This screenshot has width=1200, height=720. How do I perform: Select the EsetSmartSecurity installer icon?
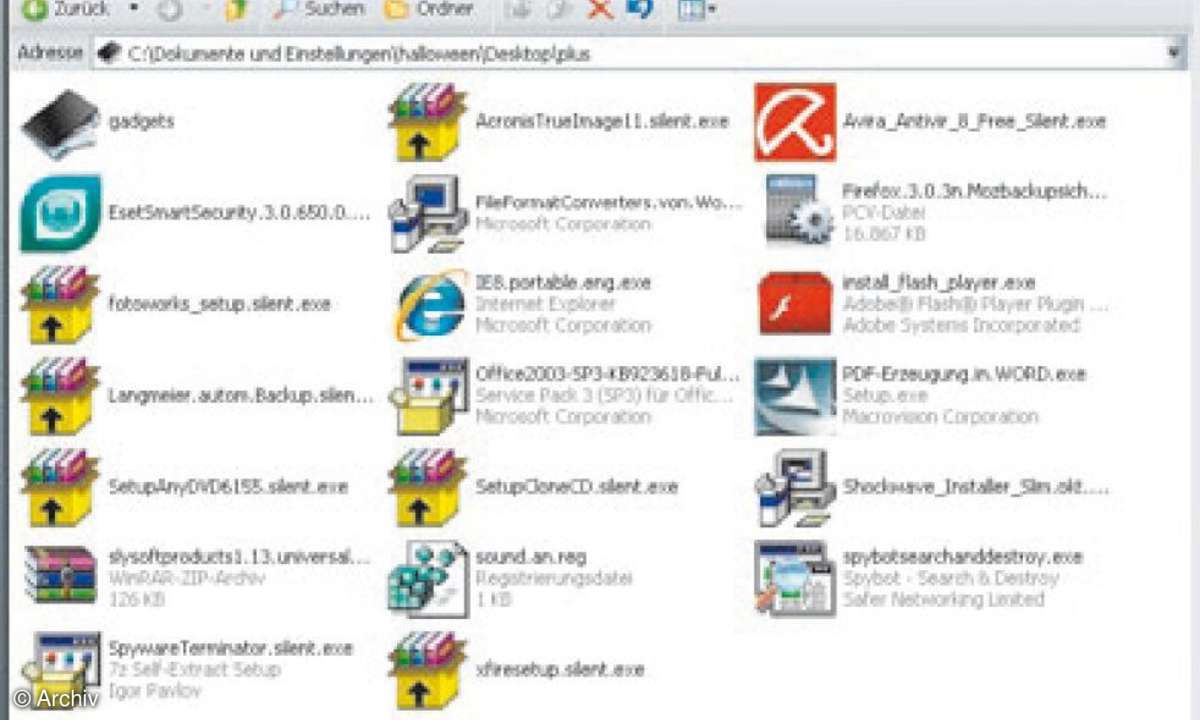coord(60,213)
